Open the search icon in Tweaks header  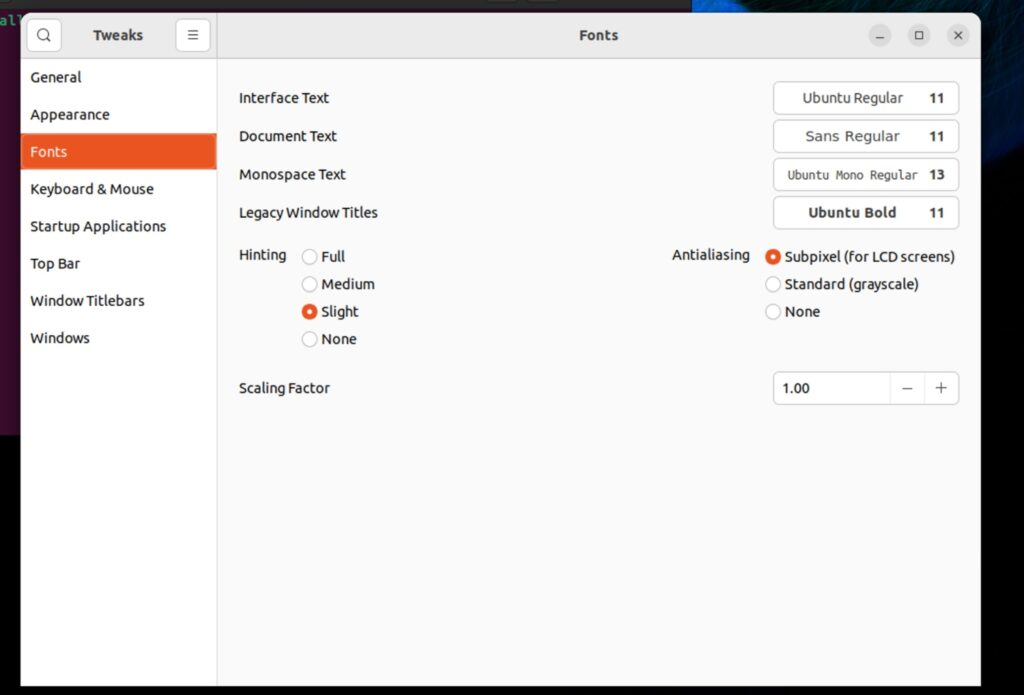[x=43, y=35]
